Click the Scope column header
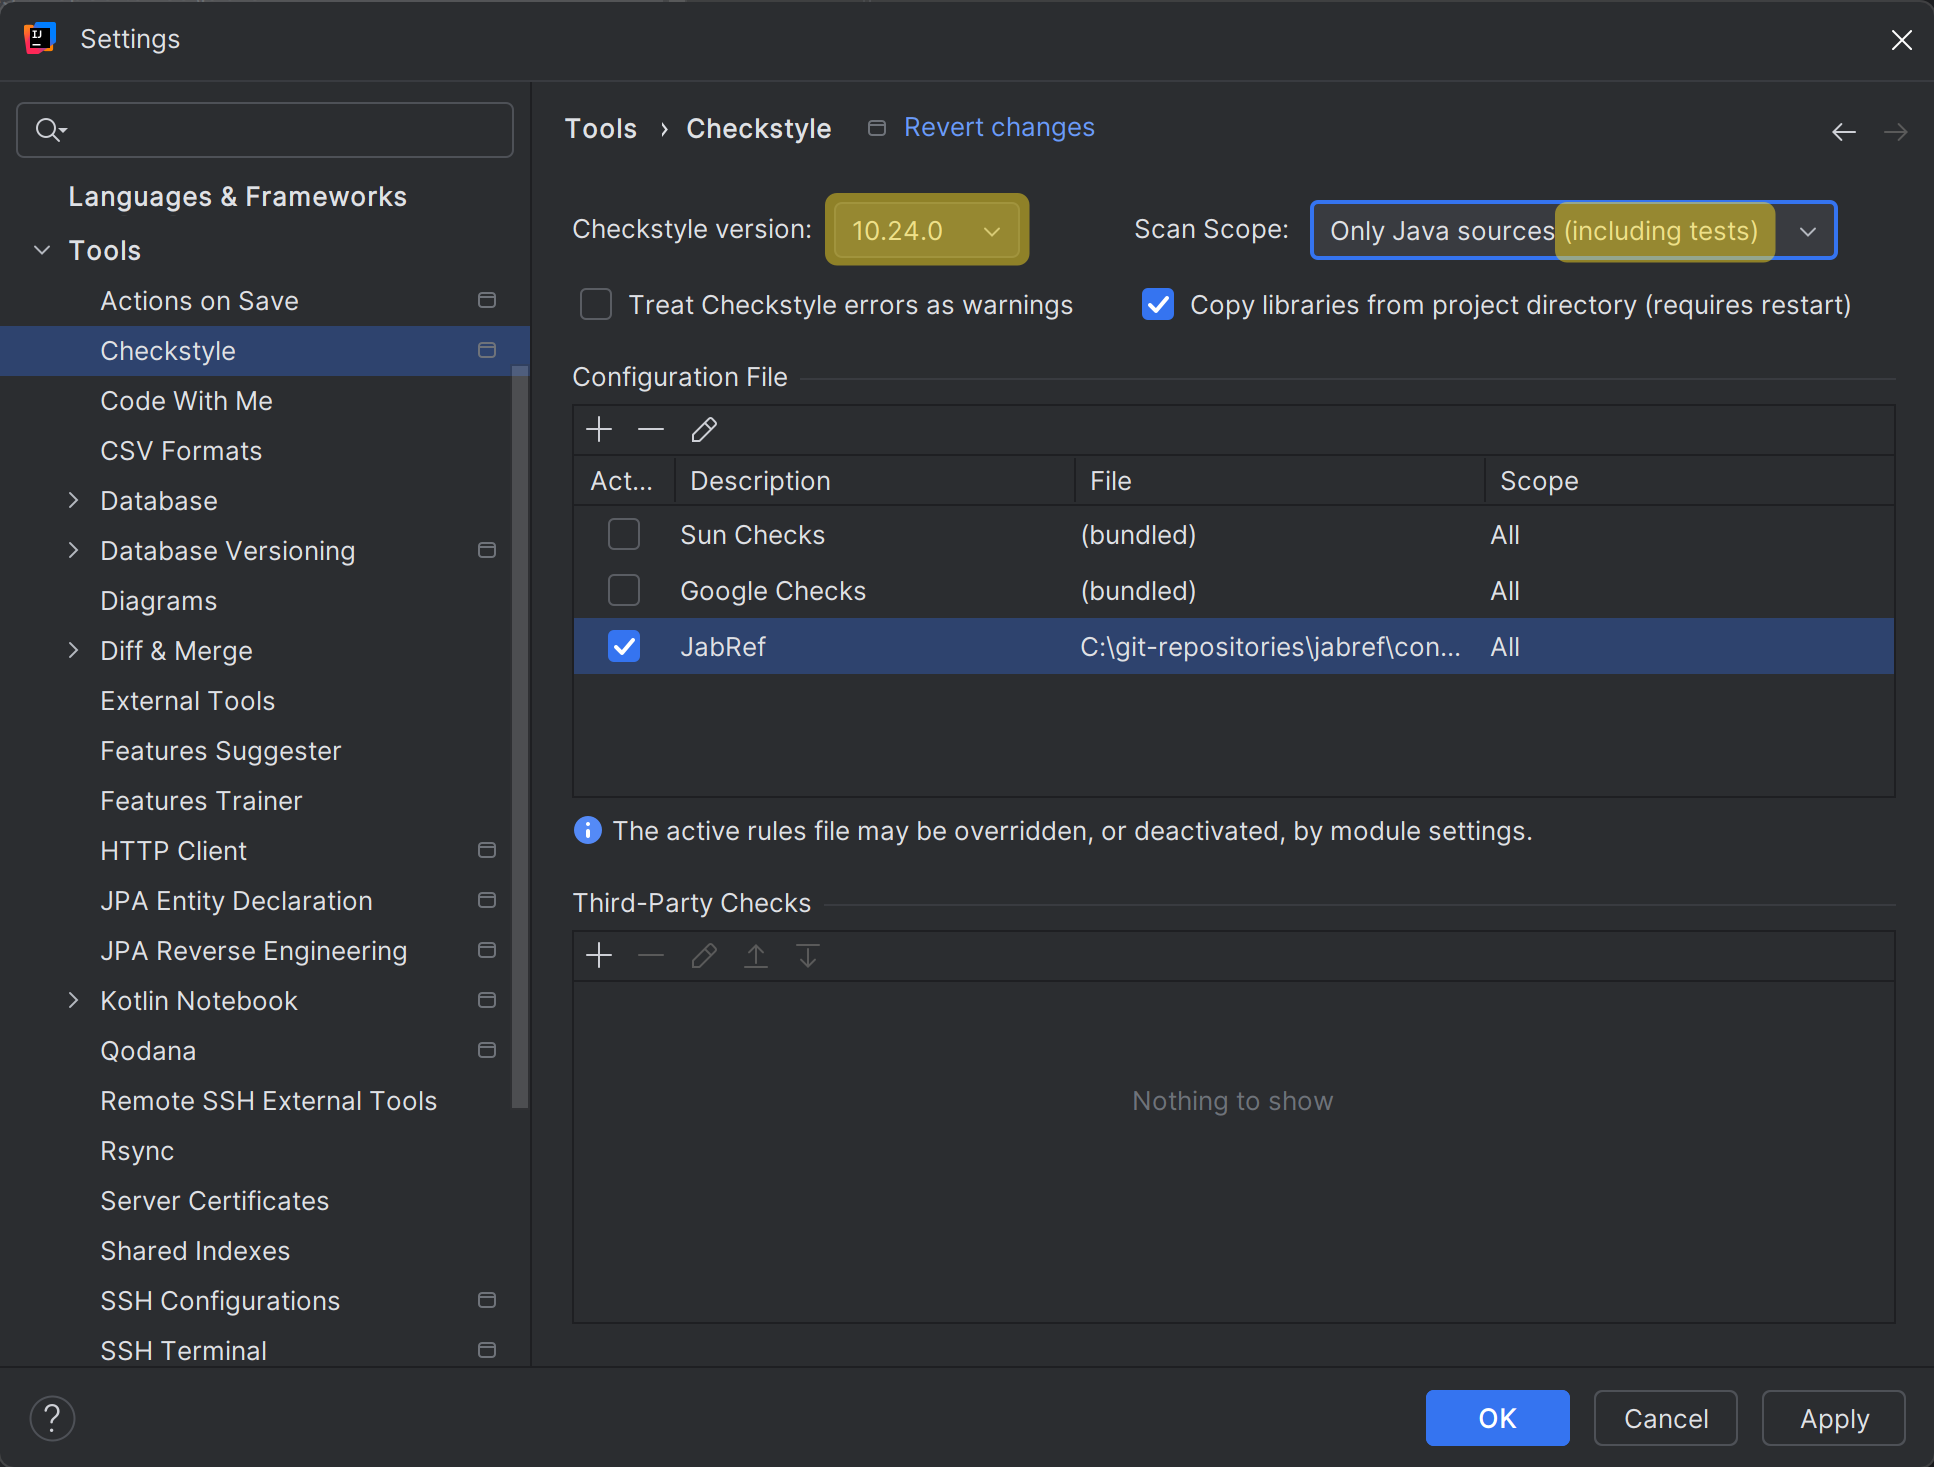1934x1467 pixels. pyautogui.click(x=1689, y=481)
